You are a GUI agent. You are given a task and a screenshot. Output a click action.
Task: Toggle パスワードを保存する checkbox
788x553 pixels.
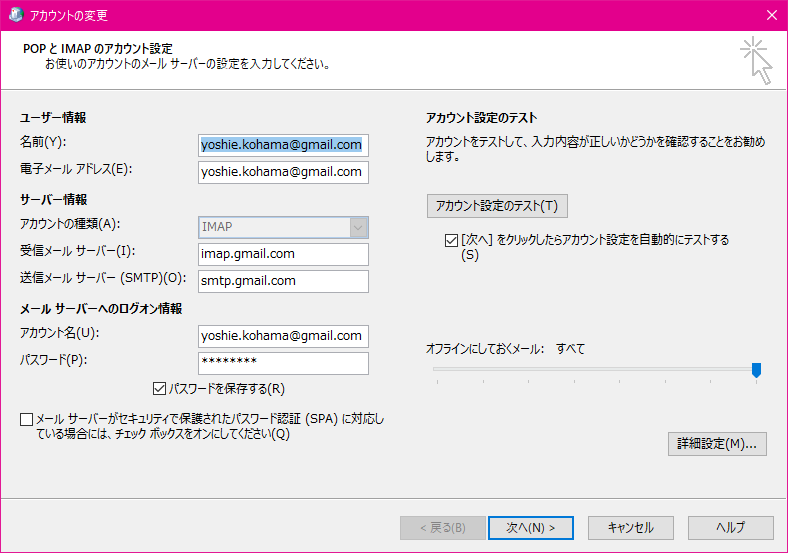[x=159, y=389]
